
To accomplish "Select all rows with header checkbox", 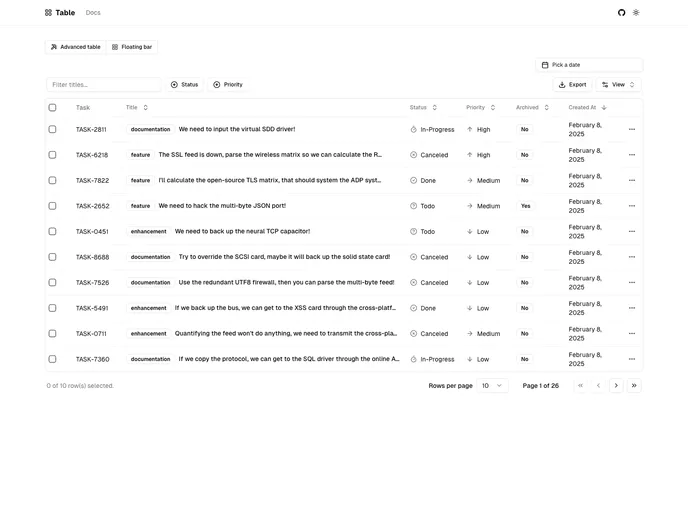I will click(x=53, y=107).
